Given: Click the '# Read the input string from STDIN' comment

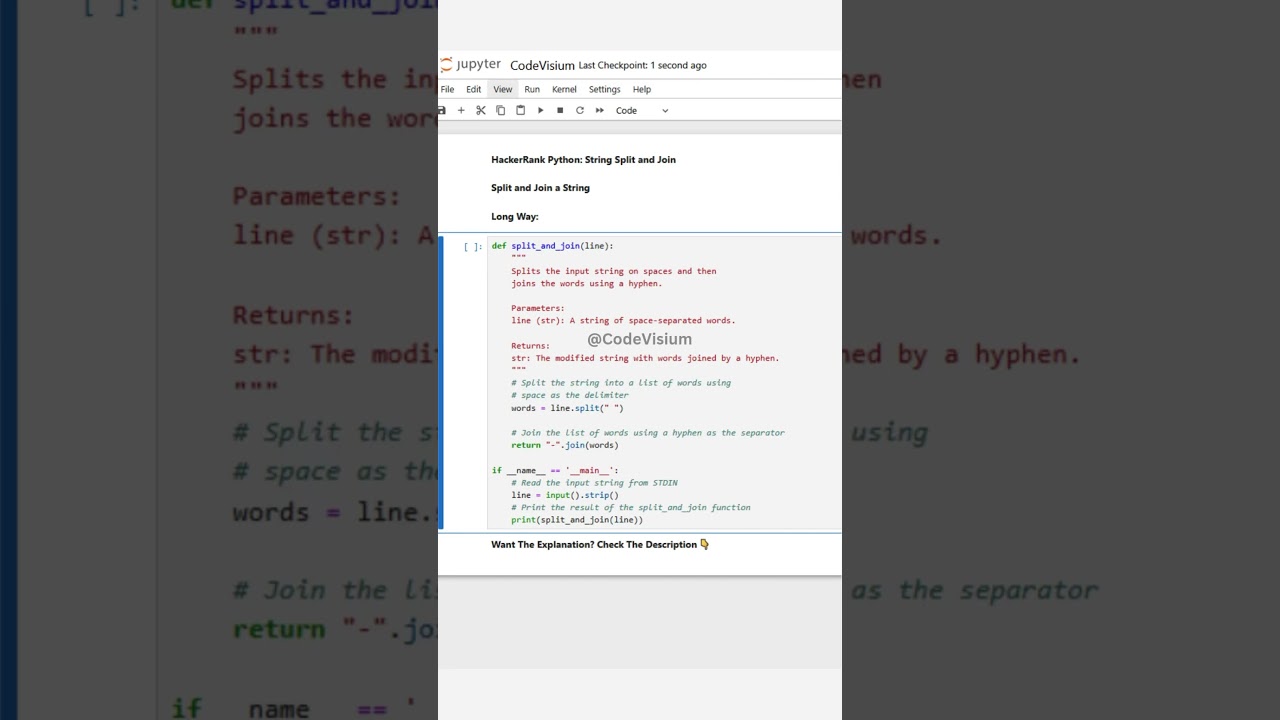Looking at the screenshot, I should [594, 483].
